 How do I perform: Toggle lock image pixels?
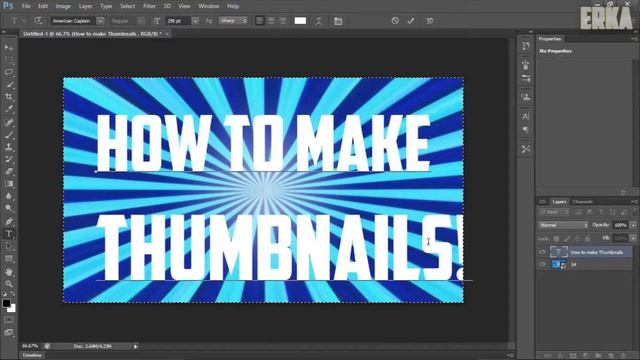[x=567, y=238]
